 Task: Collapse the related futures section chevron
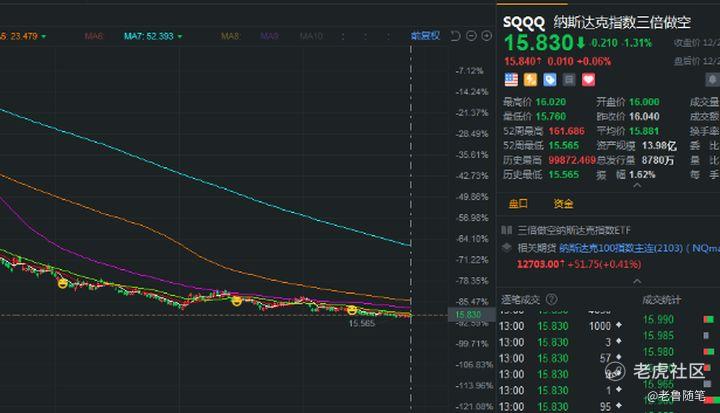click(637, 281)
